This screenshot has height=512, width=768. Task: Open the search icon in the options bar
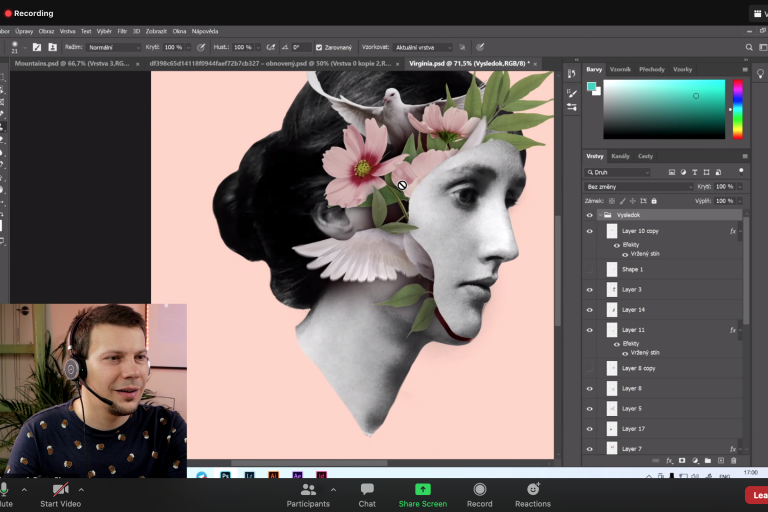749,47
